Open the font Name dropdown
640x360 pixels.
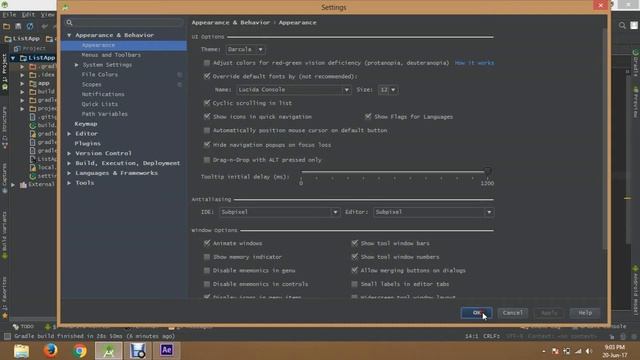[x=293, y=90]
